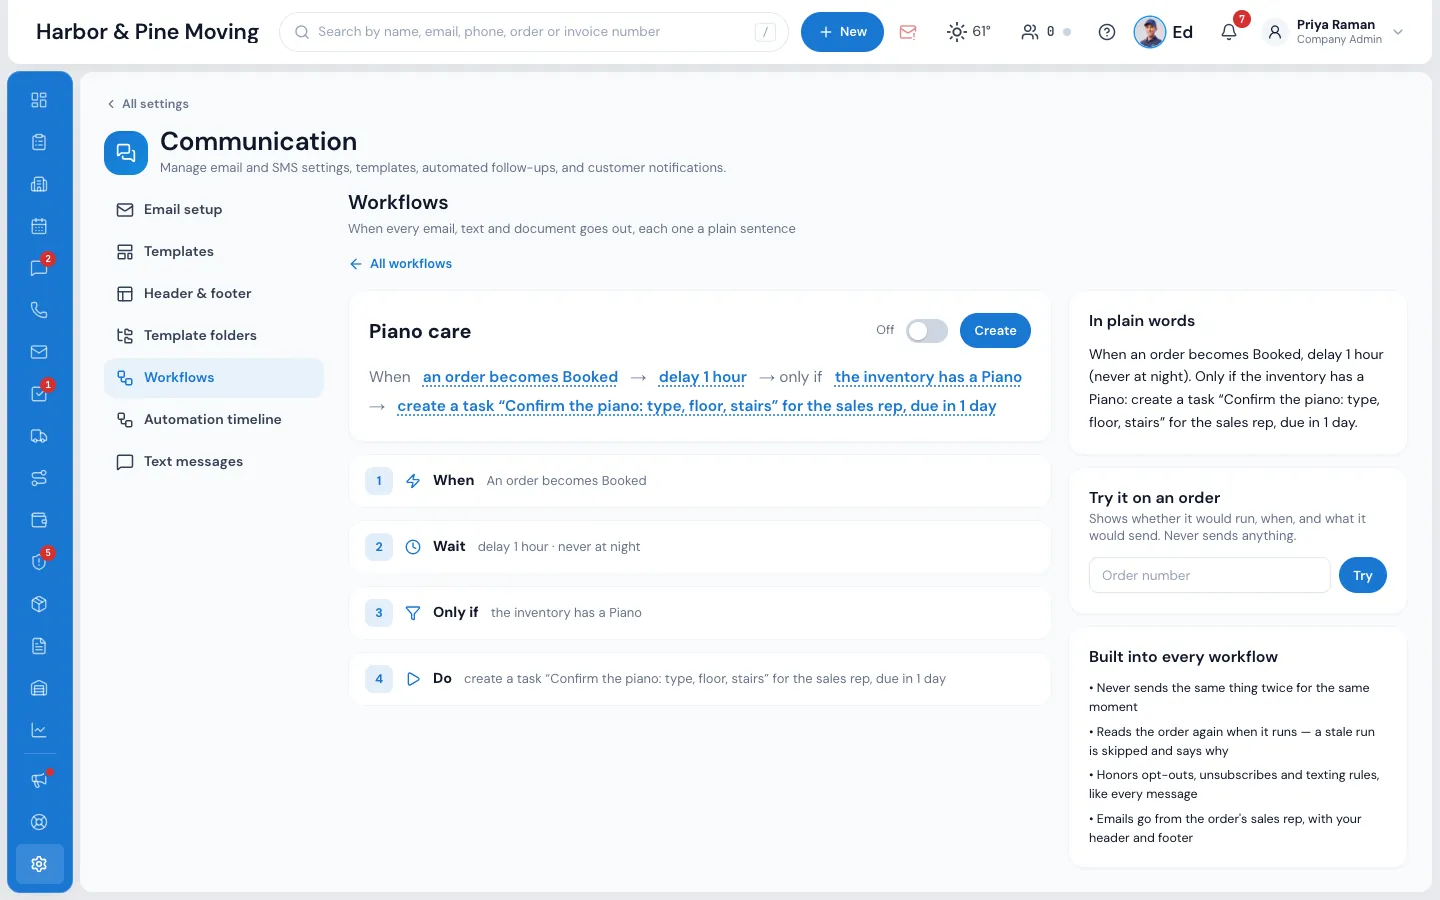Viewport: 1440px width, 900px height.
Task: Click the Wait clock icon
Action: coord(413,547)
